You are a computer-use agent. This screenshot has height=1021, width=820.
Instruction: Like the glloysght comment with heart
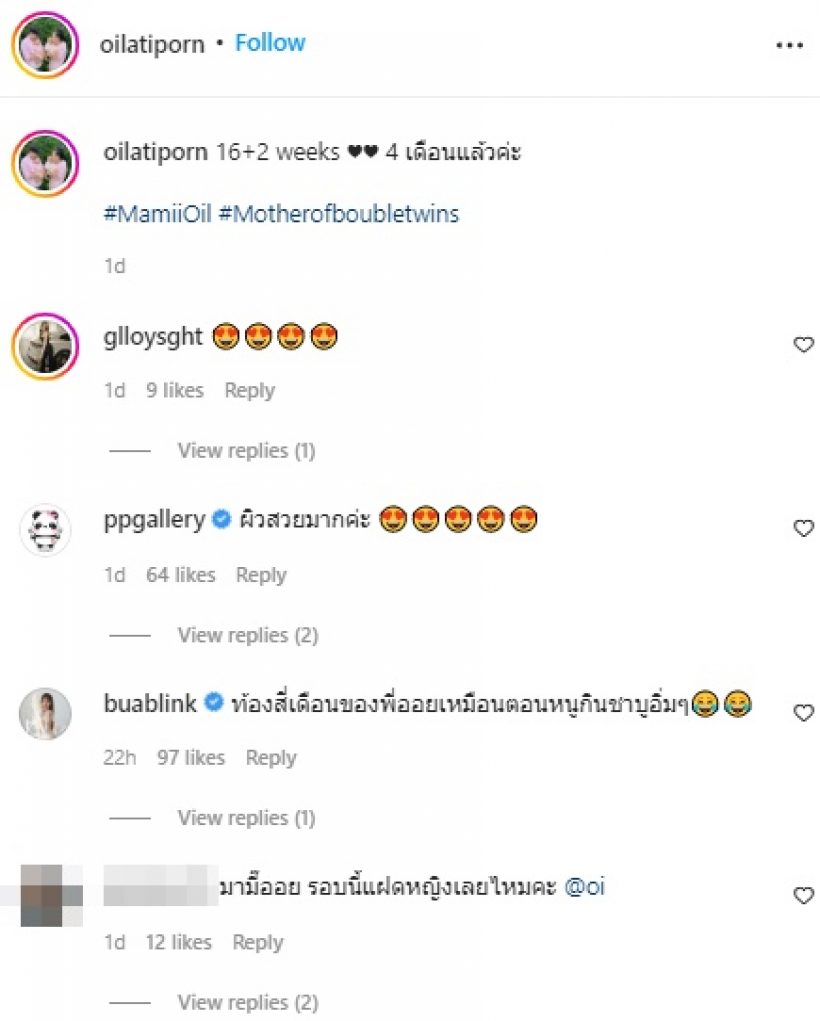coord(804,344)
